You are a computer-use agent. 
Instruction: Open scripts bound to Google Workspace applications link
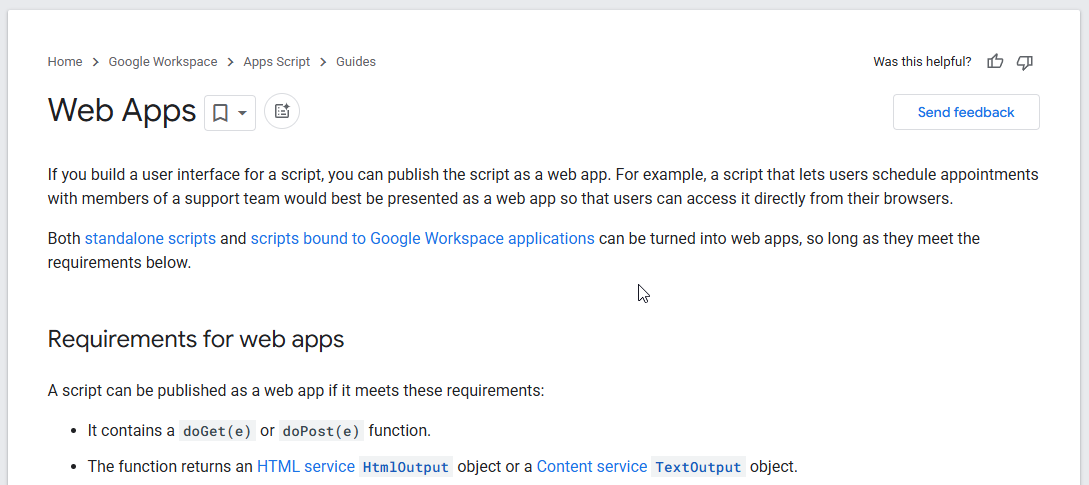422,239
